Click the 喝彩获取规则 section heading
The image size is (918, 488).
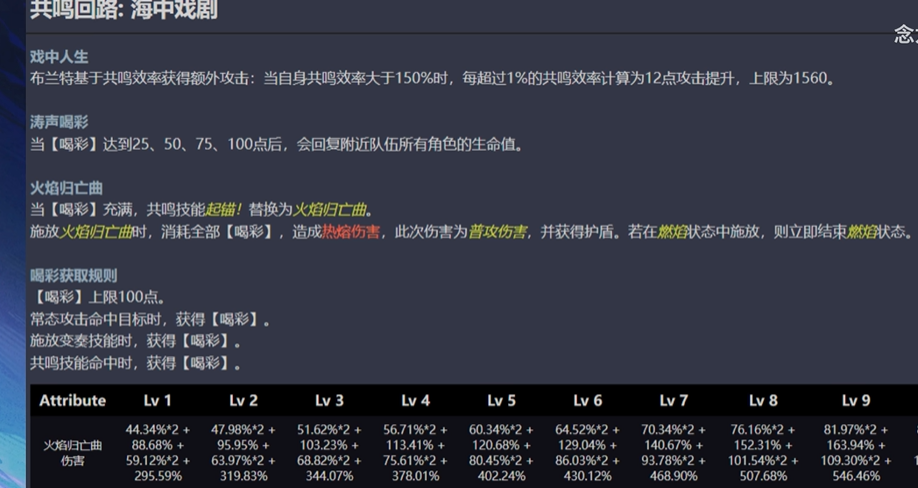[x=73, y=276]
